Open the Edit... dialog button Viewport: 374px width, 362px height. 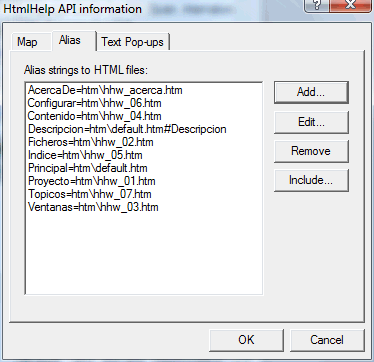(x=311, y=122)
